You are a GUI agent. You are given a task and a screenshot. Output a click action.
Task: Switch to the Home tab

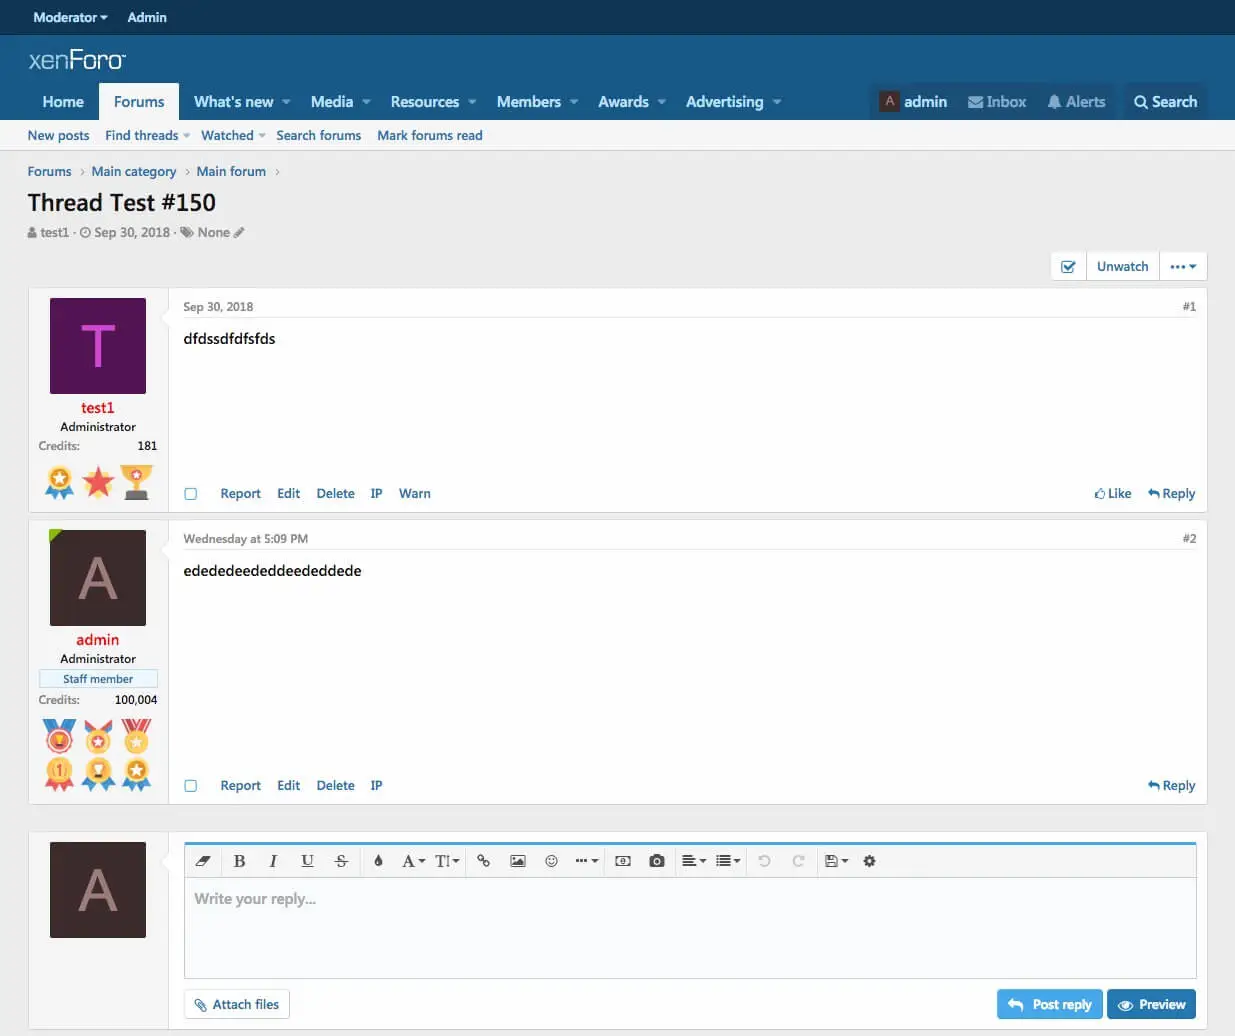pyautogui.click(x=63, y=102)
